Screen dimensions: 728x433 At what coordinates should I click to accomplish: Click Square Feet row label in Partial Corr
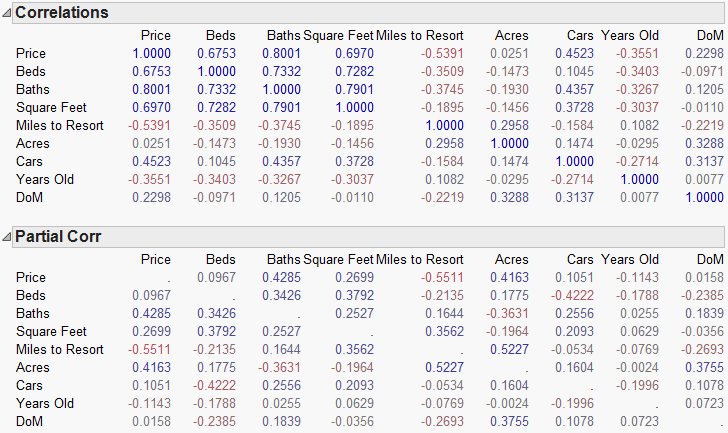point(51,332)
